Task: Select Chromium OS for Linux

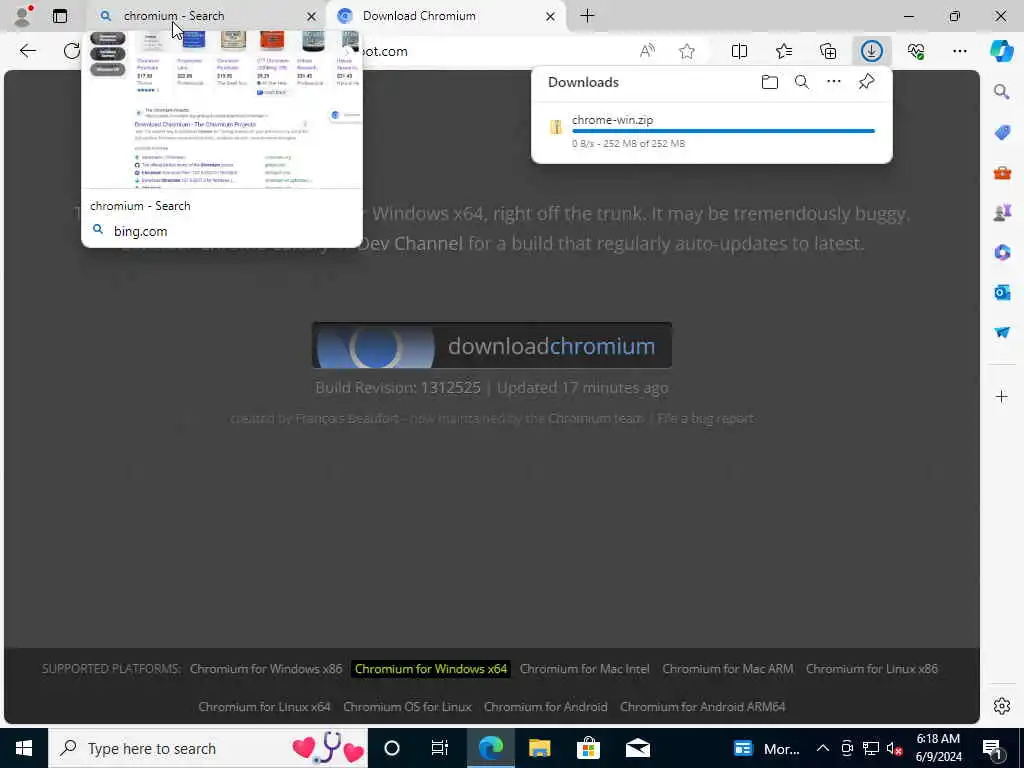Action: pyautogui.click(x=408, y=707)
